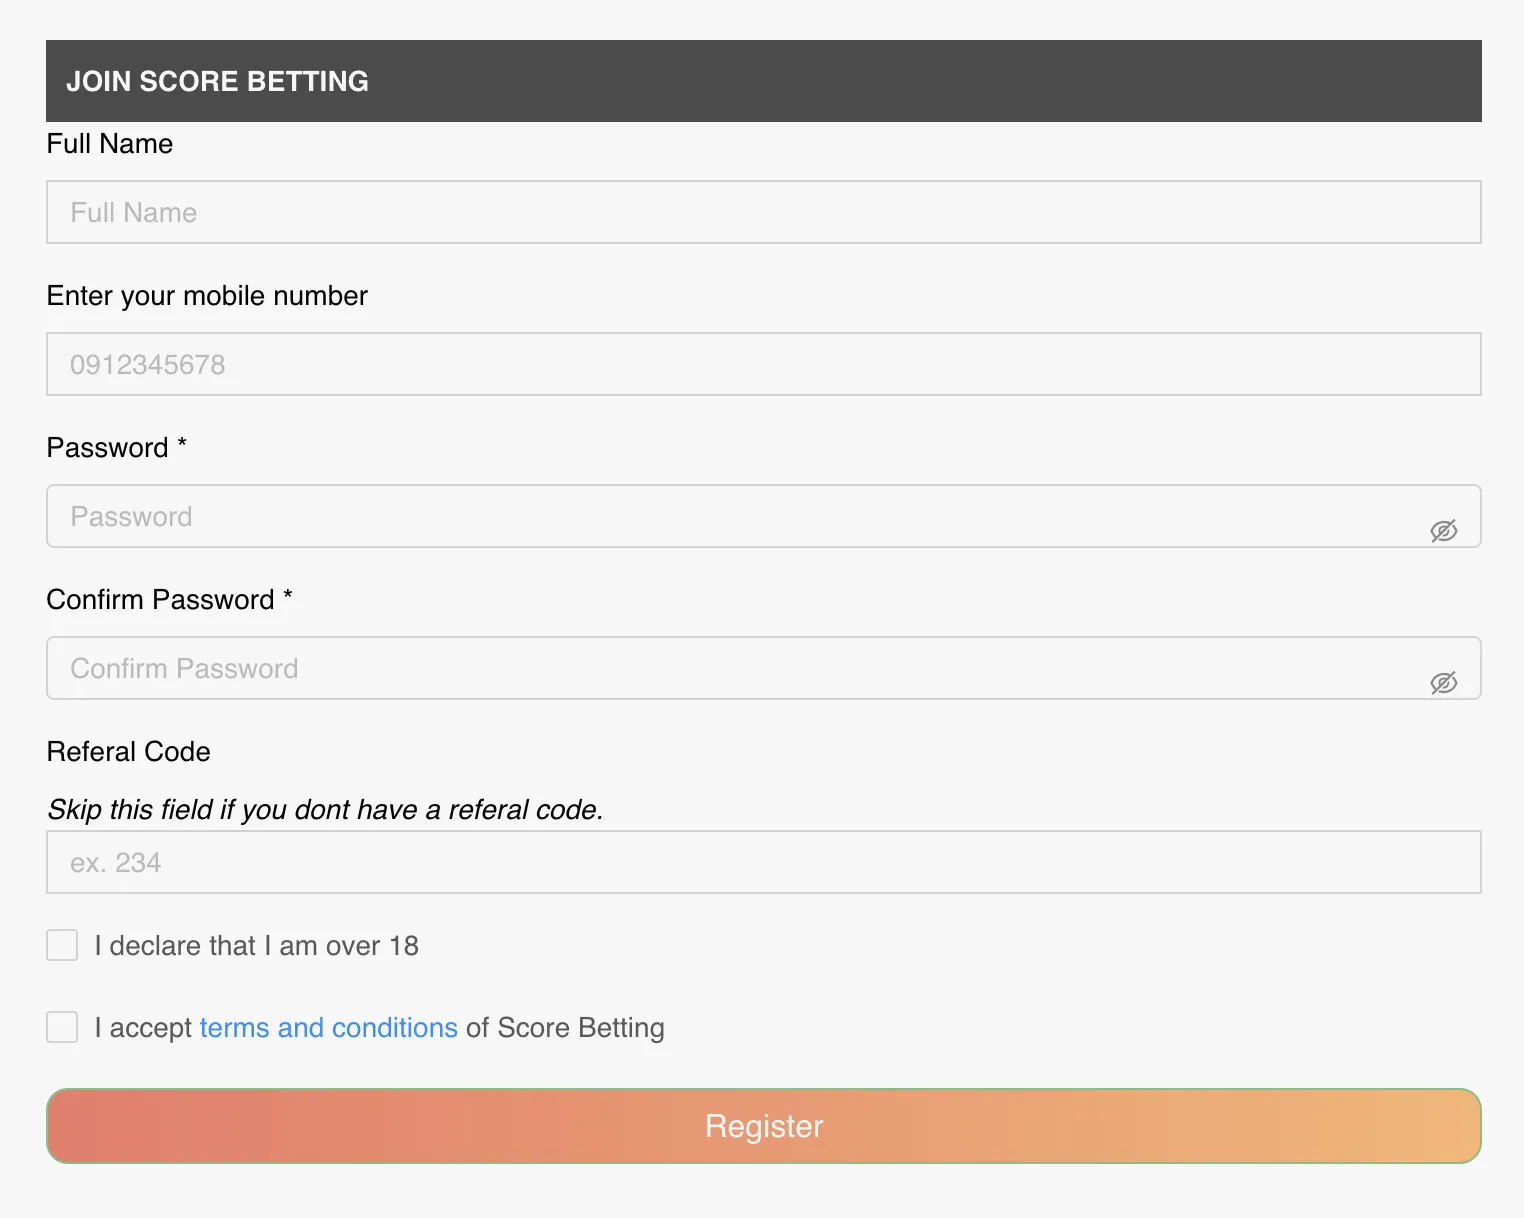Screen dimensions: 1524x1218
Task: Click the Enter your mobile number label
Action: click(207, 296)
